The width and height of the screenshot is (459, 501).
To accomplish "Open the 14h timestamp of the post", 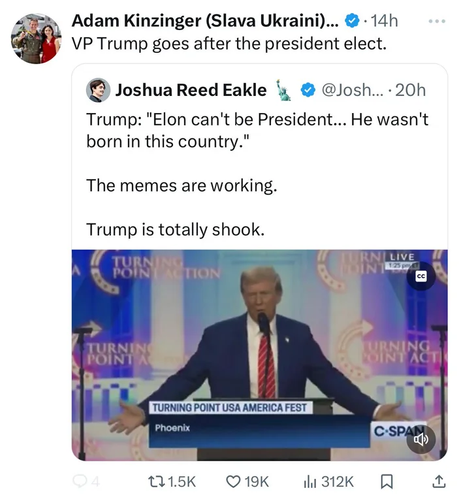I will pyautogui.click(x=384, y=21).
